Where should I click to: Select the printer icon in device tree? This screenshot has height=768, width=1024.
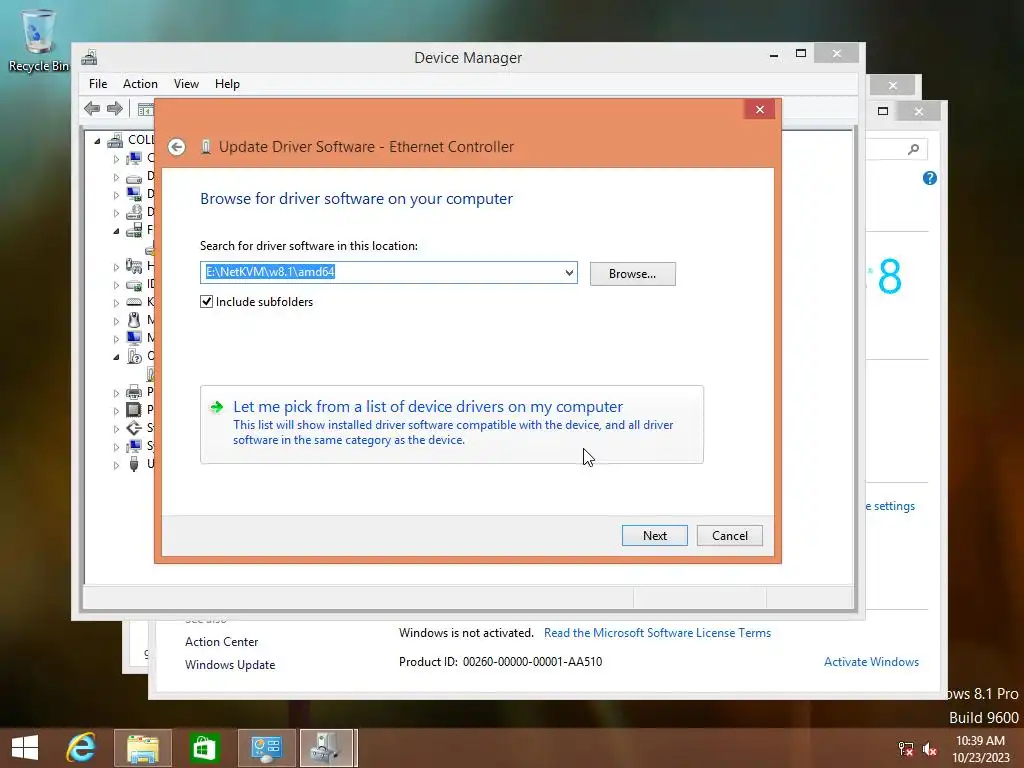134,392
